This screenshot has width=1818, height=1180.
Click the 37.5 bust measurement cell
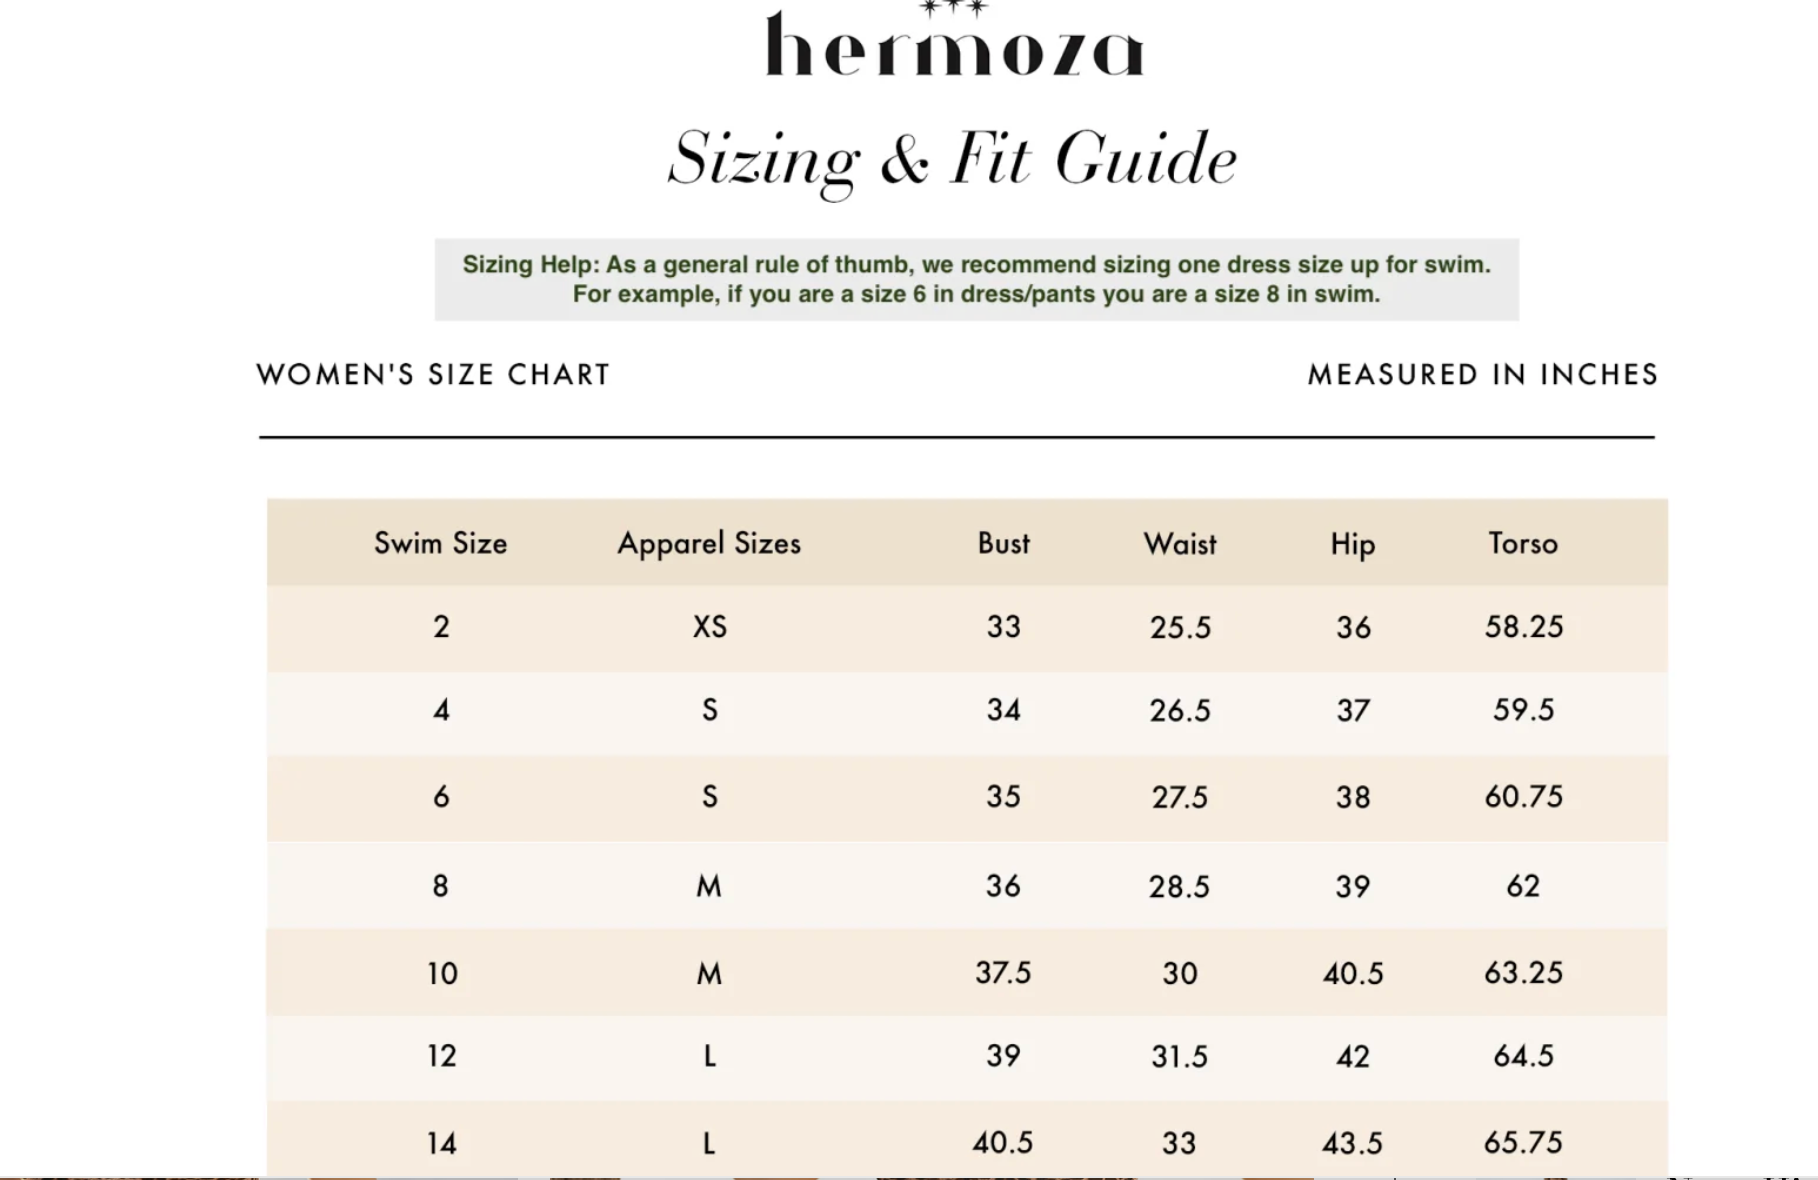point(1003,973)
